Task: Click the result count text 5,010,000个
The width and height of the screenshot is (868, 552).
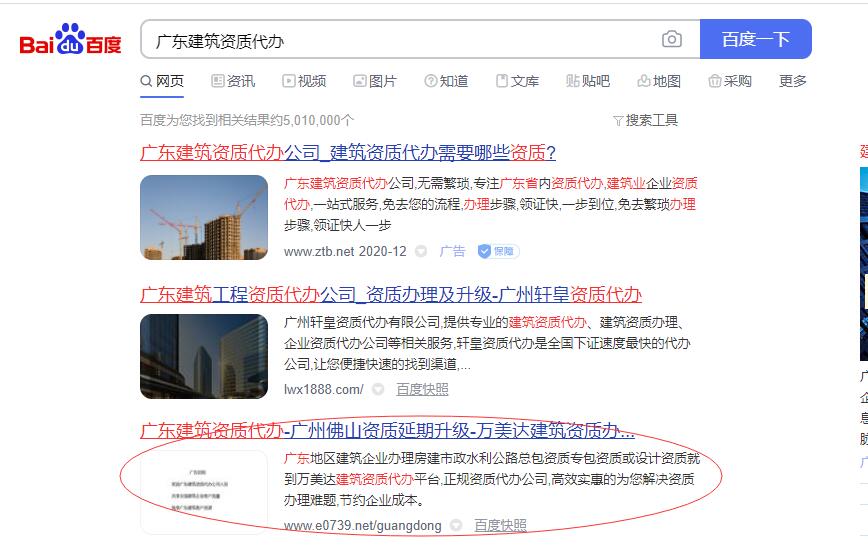Action: (318, 120)
